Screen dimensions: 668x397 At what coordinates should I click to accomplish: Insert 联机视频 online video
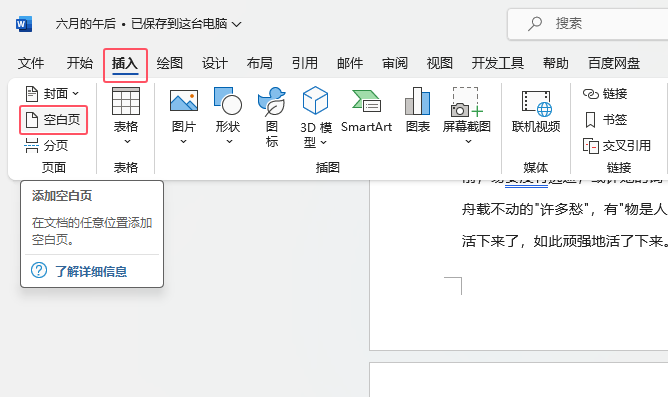[x=536, y=112]
